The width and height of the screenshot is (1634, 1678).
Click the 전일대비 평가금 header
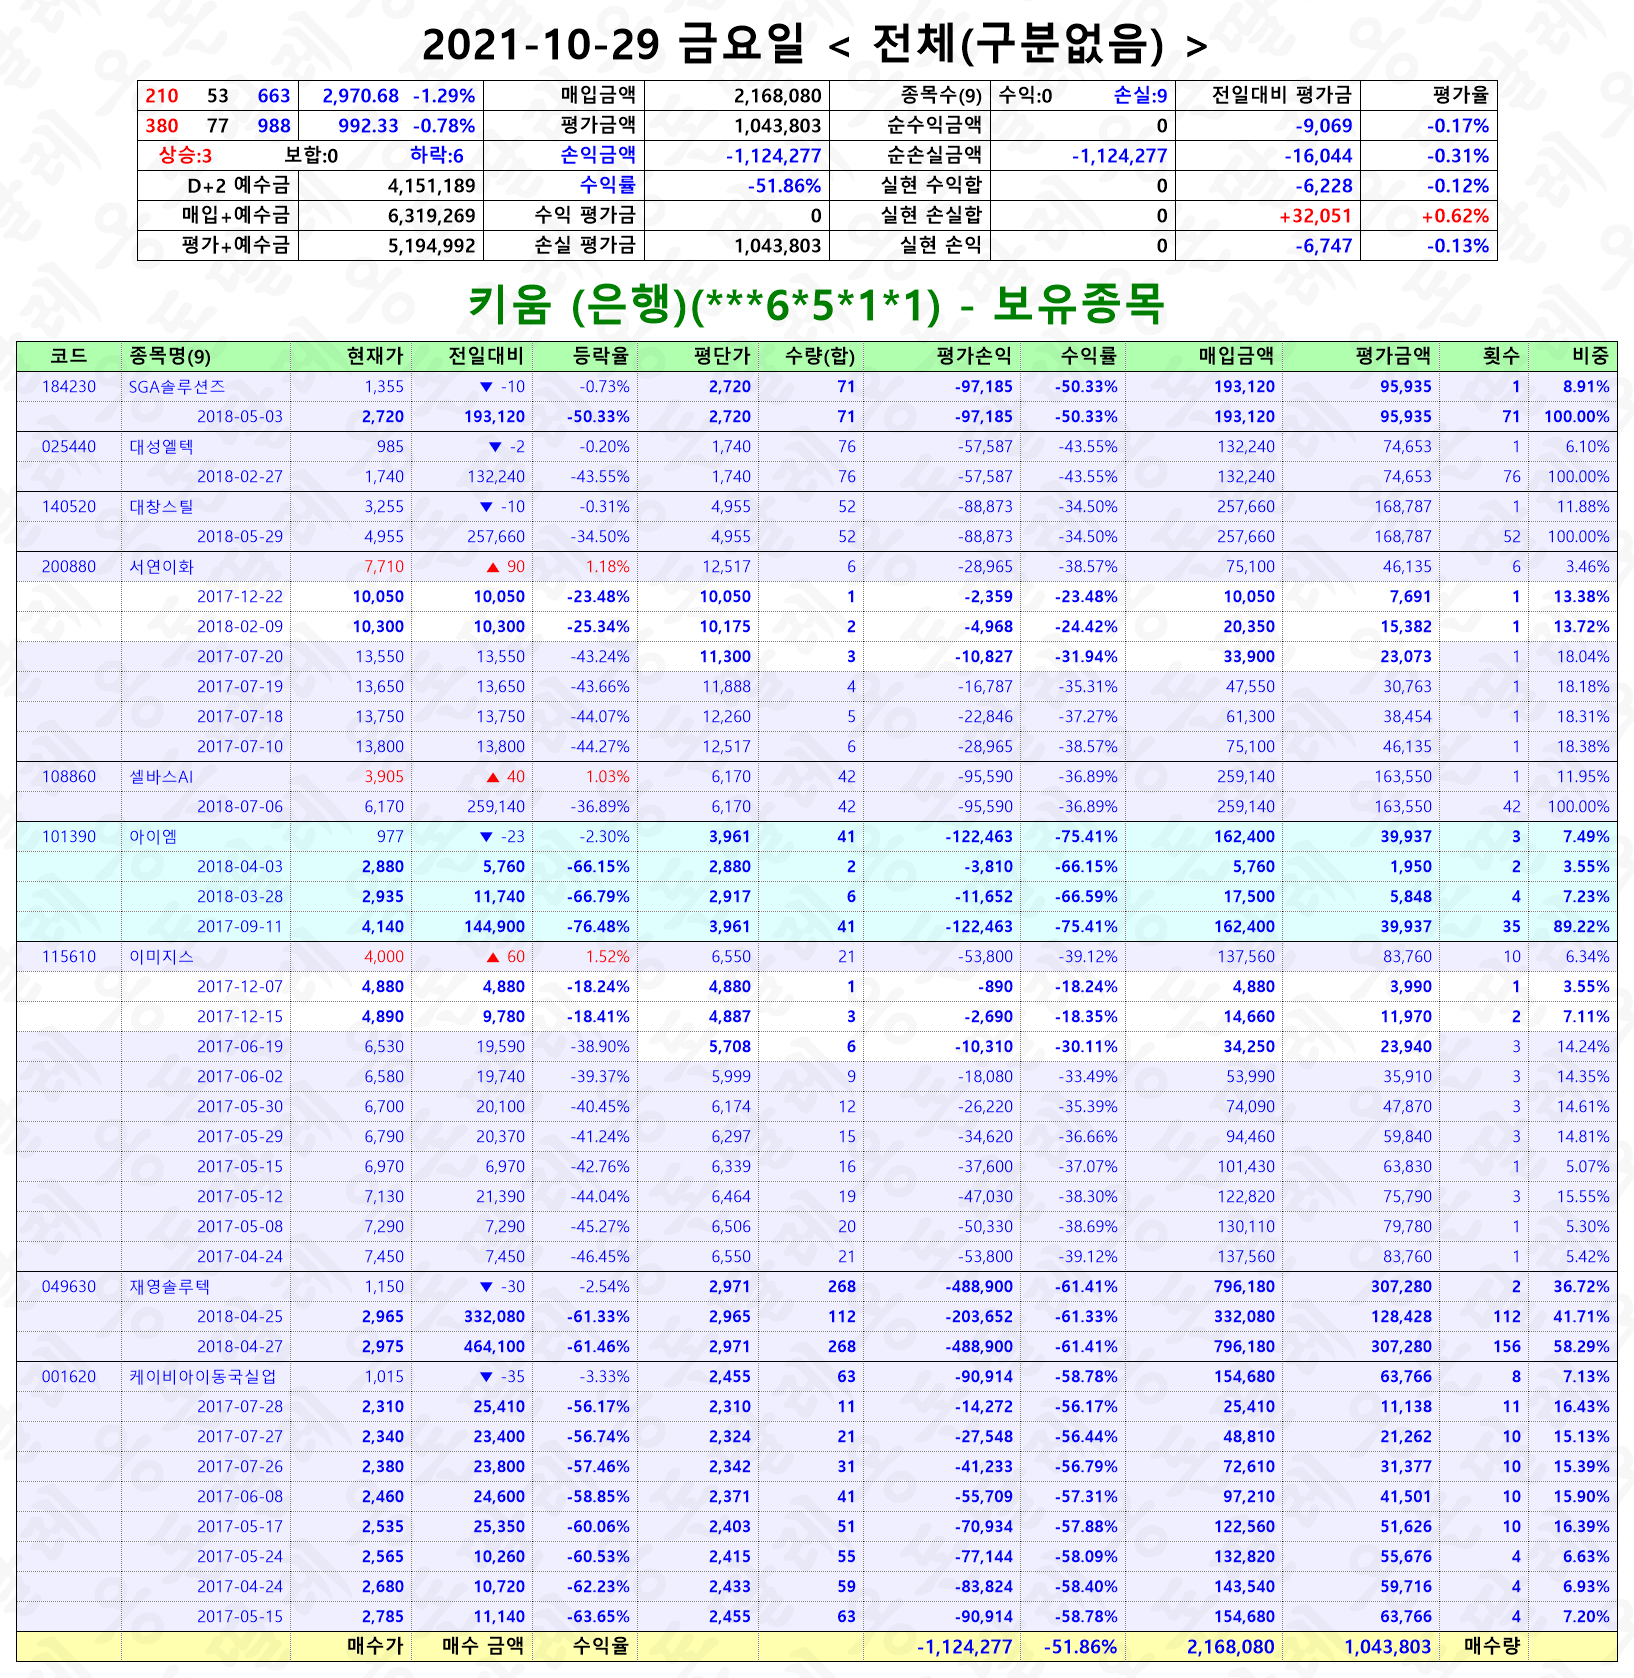(1281, 95)
